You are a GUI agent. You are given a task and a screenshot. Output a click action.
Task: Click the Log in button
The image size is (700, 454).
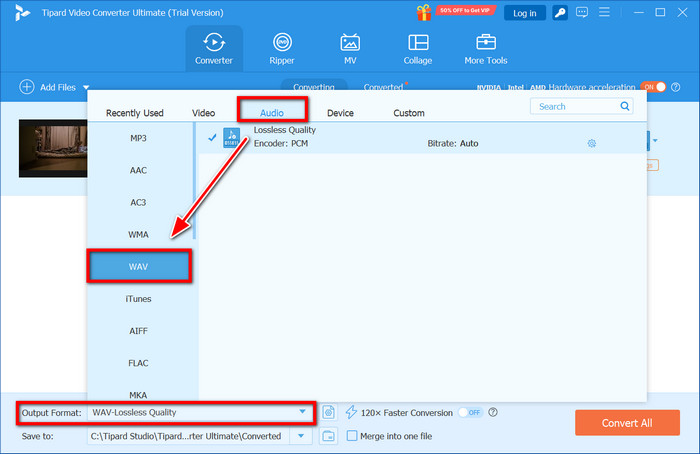[x=525, y=13]
